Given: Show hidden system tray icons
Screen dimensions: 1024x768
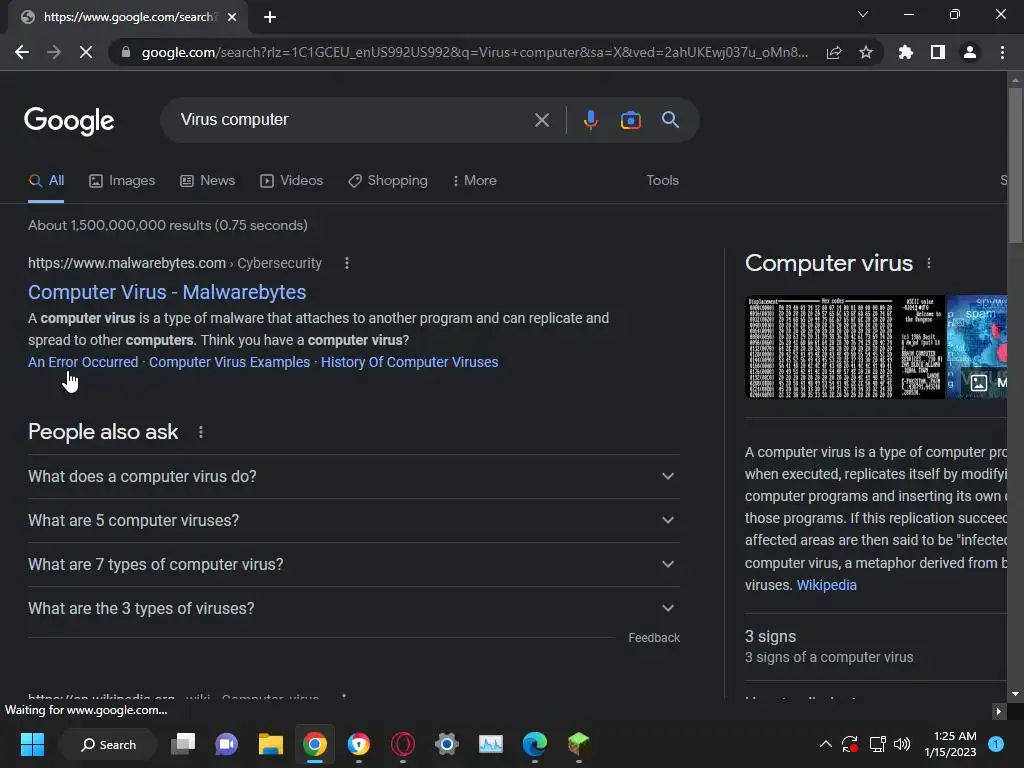Looking at the screenshot, I should click(825, 744).
